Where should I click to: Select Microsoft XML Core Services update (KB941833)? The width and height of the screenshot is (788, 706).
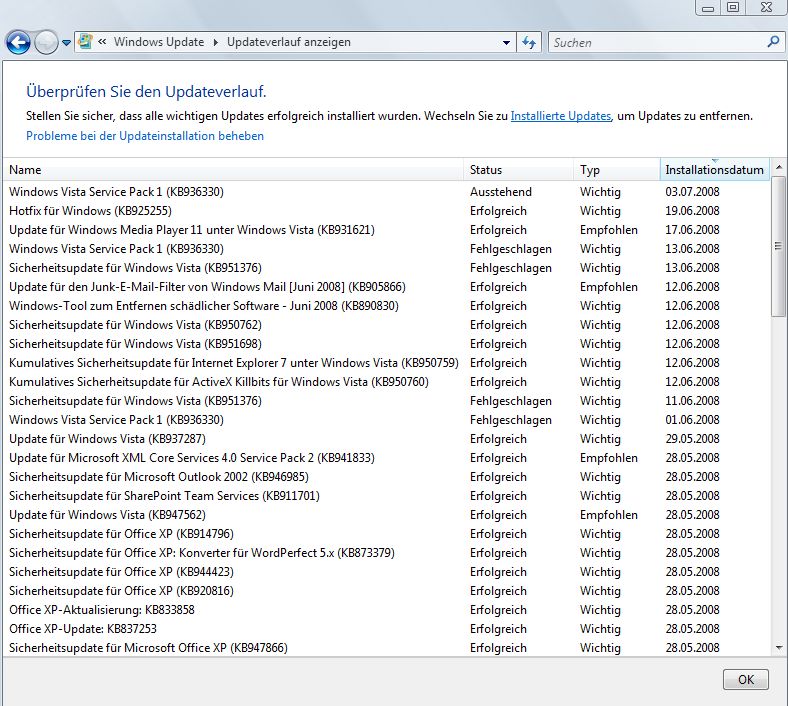tap(386, 458)
